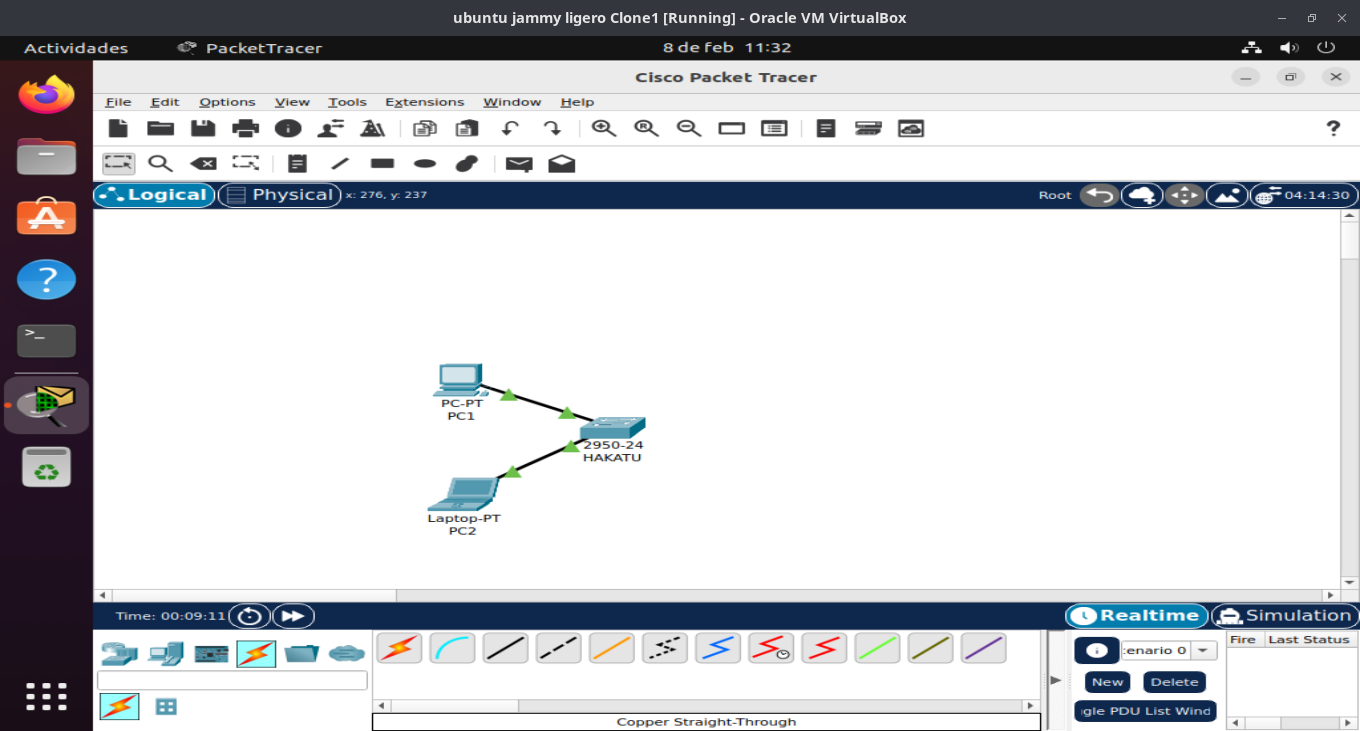Click the Delete tool icon
Viewport: 1360px width, 731px height.
[x=203, y=164]
